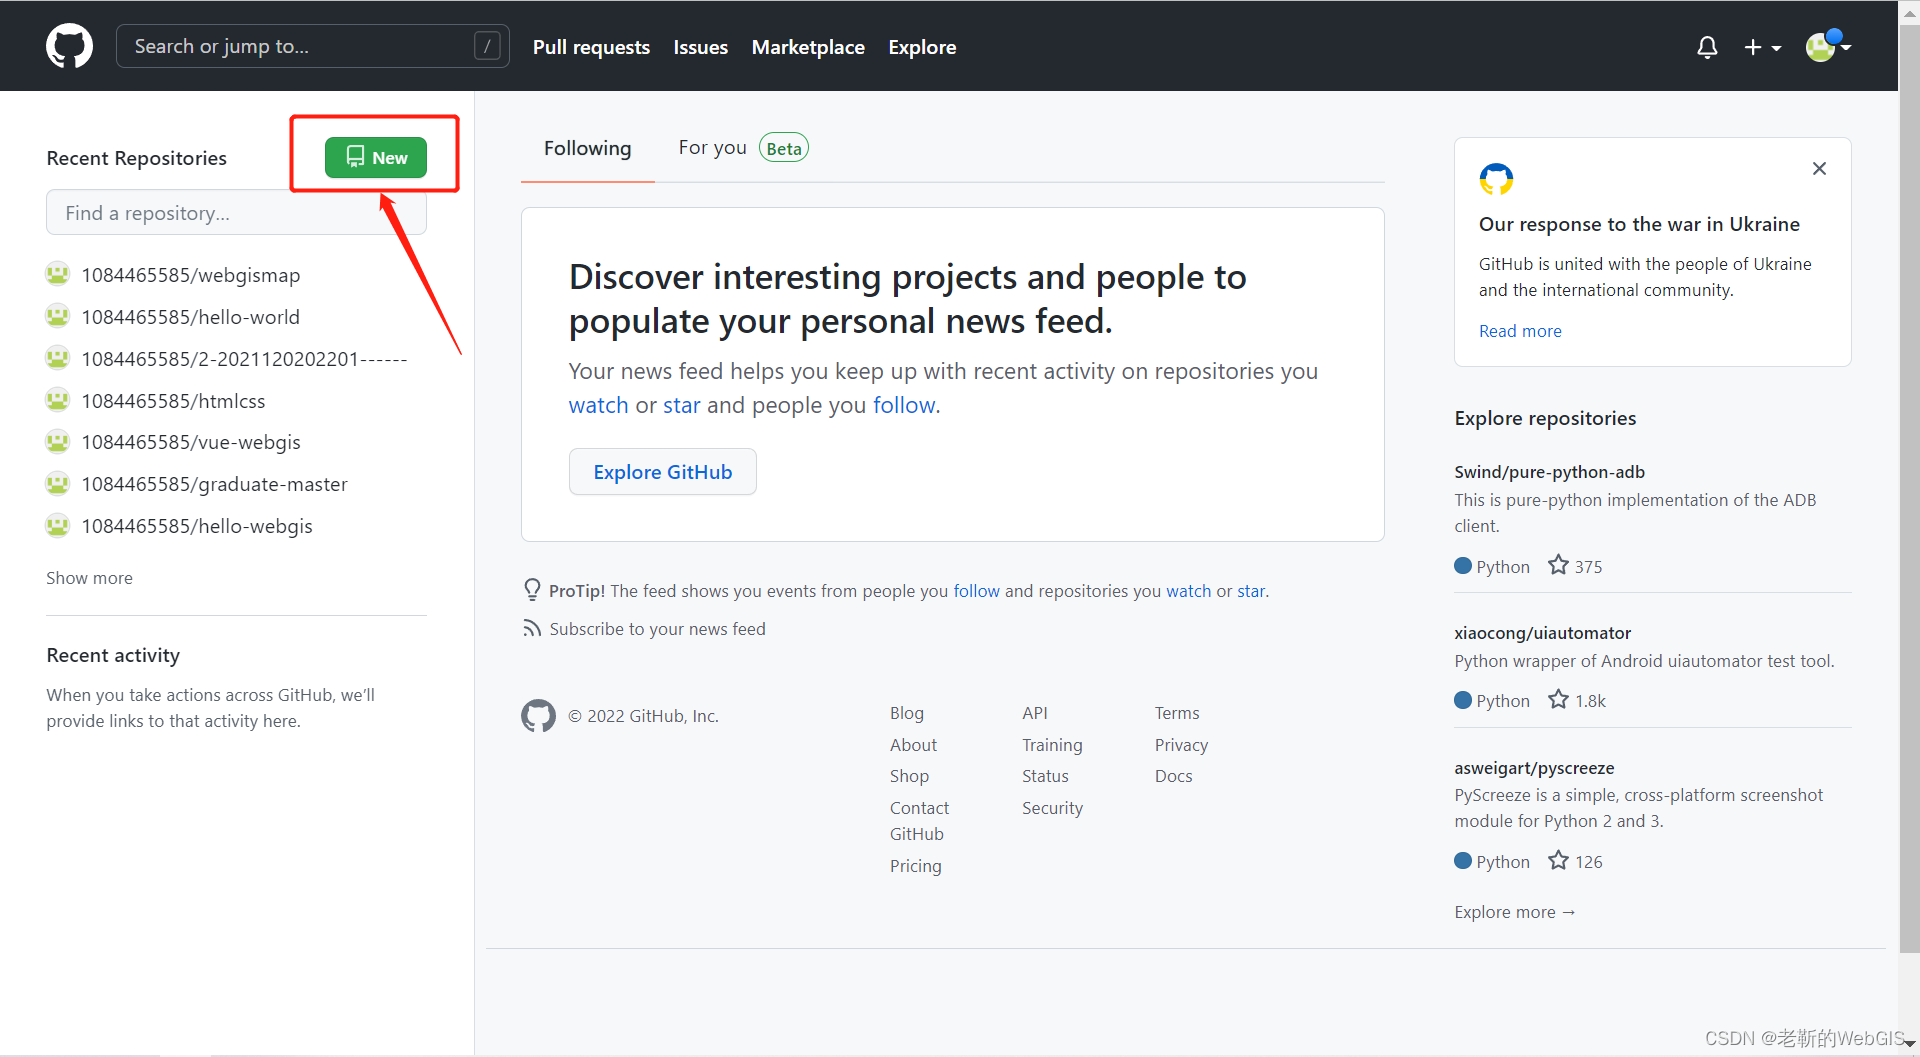Open the notifications bell

click(1707, 47)
